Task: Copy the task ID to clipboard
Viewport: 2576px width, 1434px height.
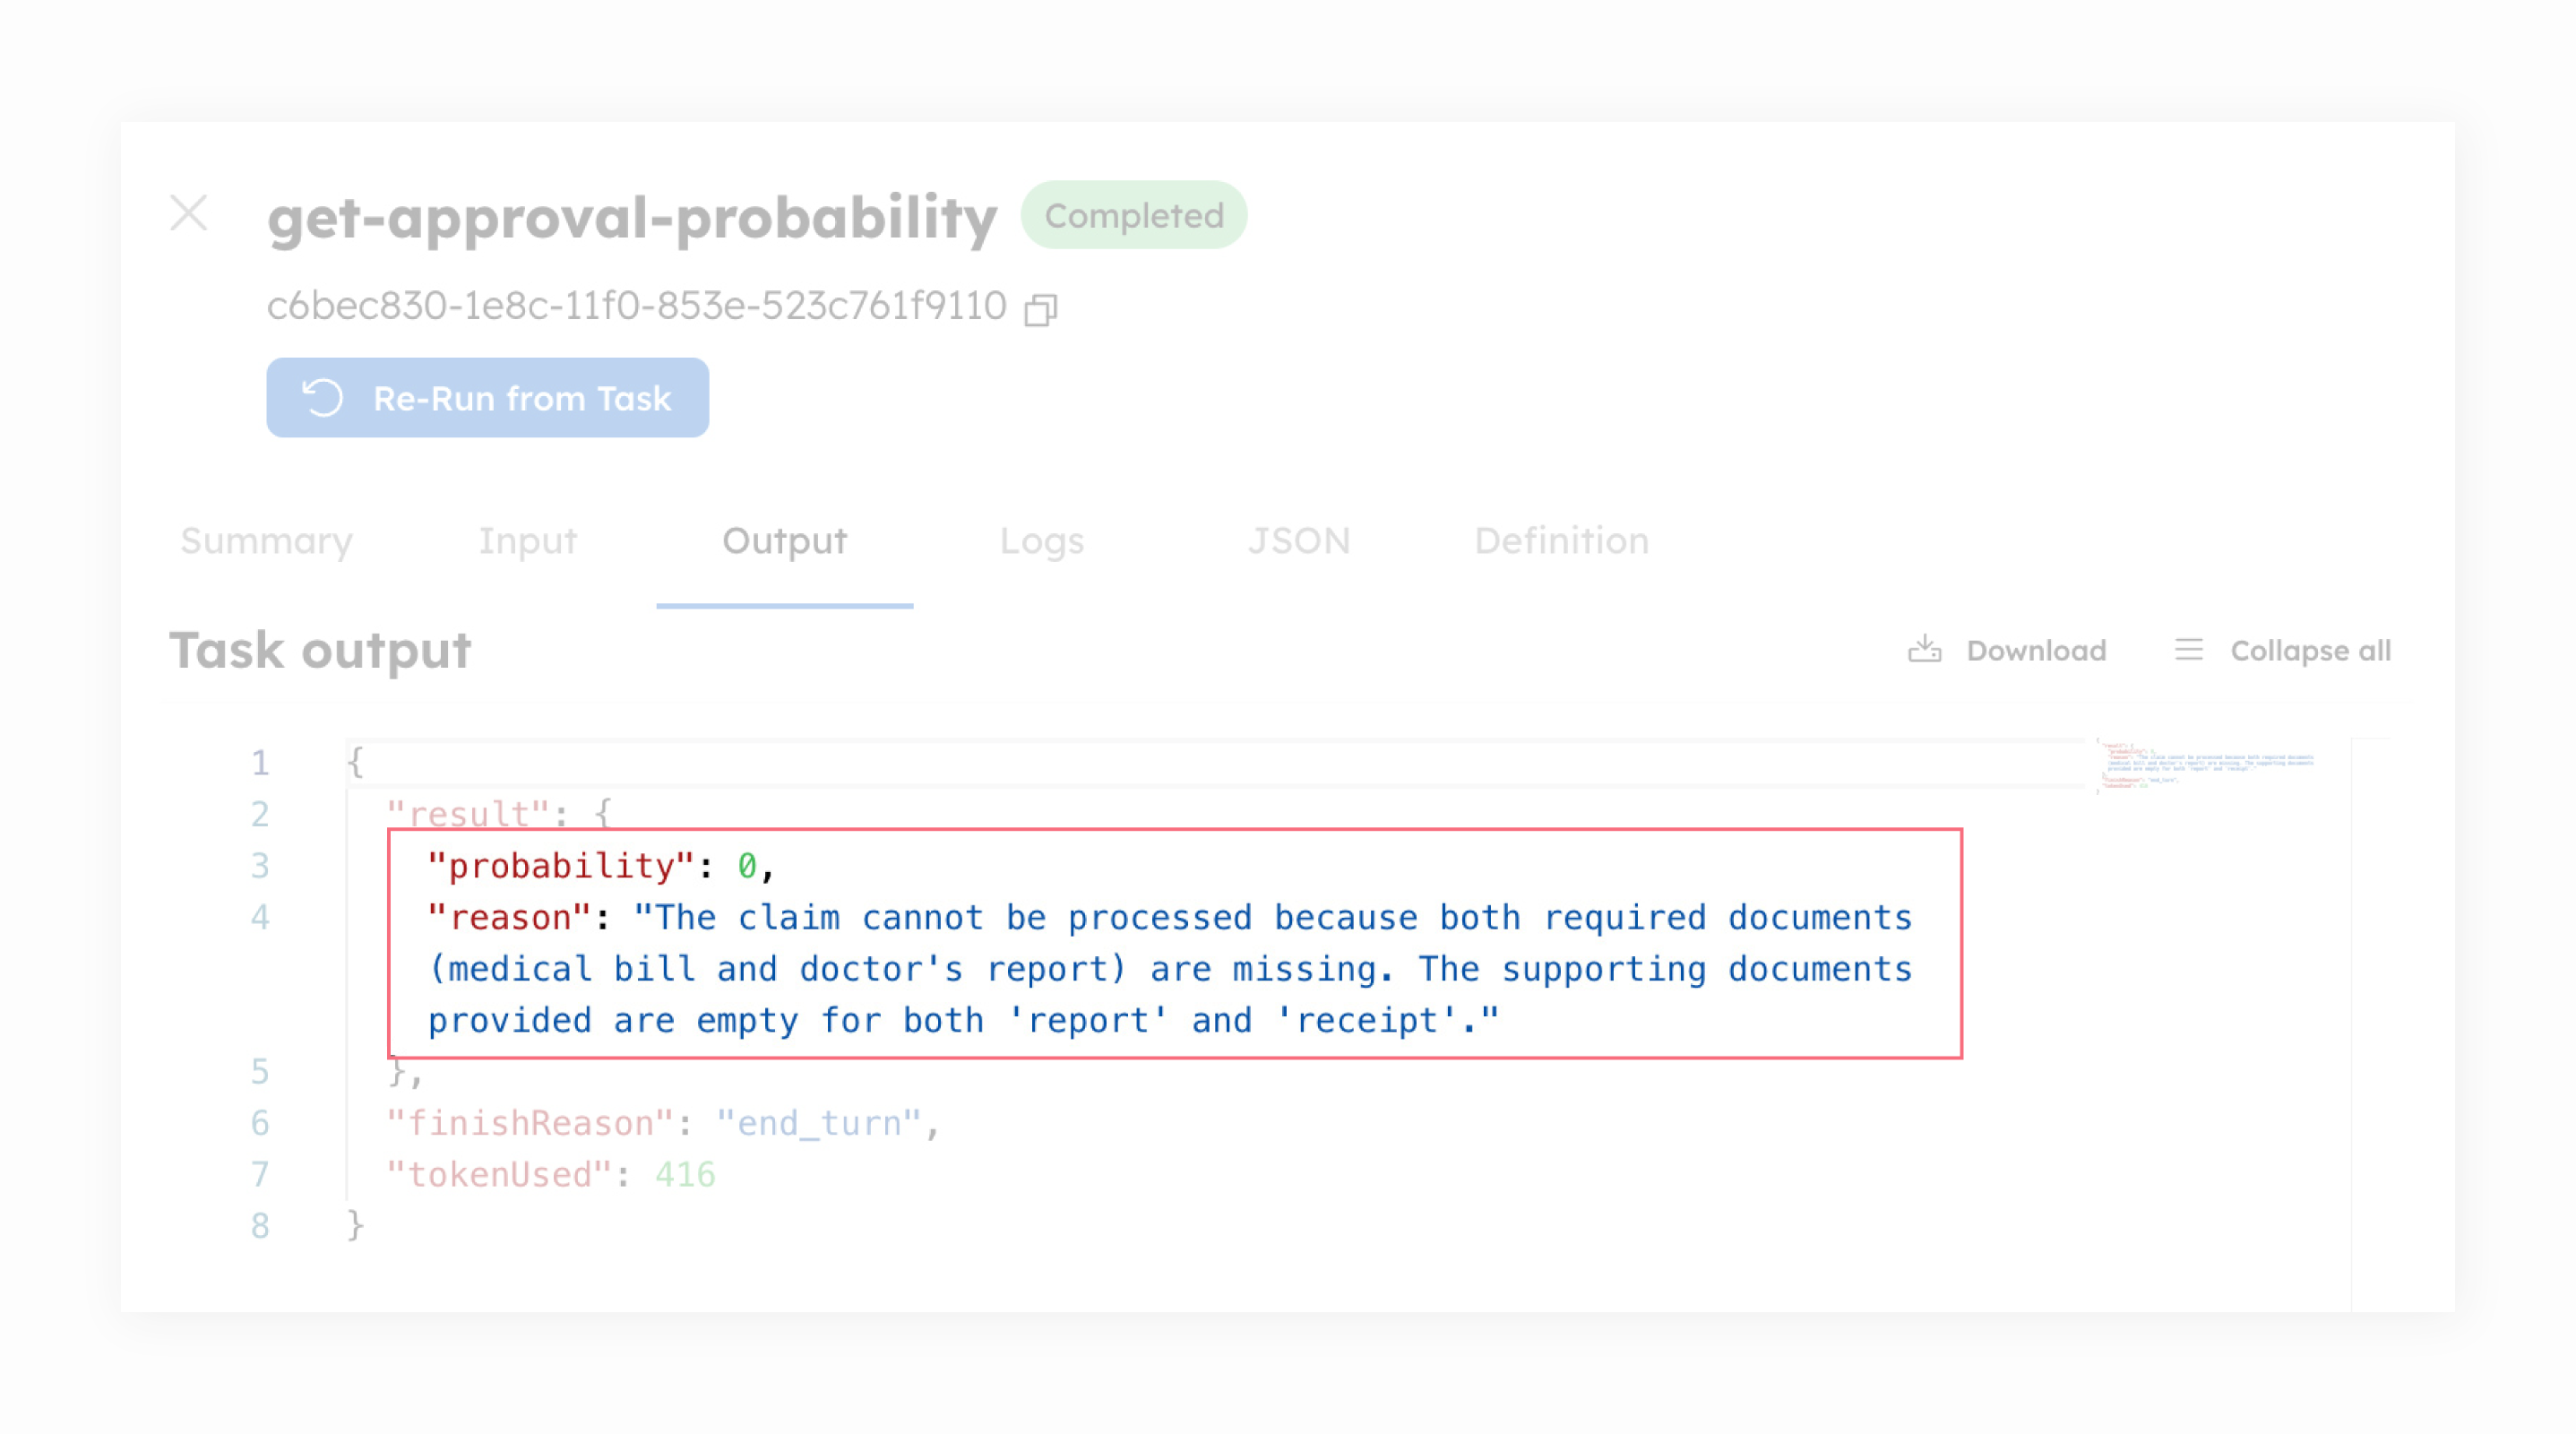Action: (x=1043, y=307)
